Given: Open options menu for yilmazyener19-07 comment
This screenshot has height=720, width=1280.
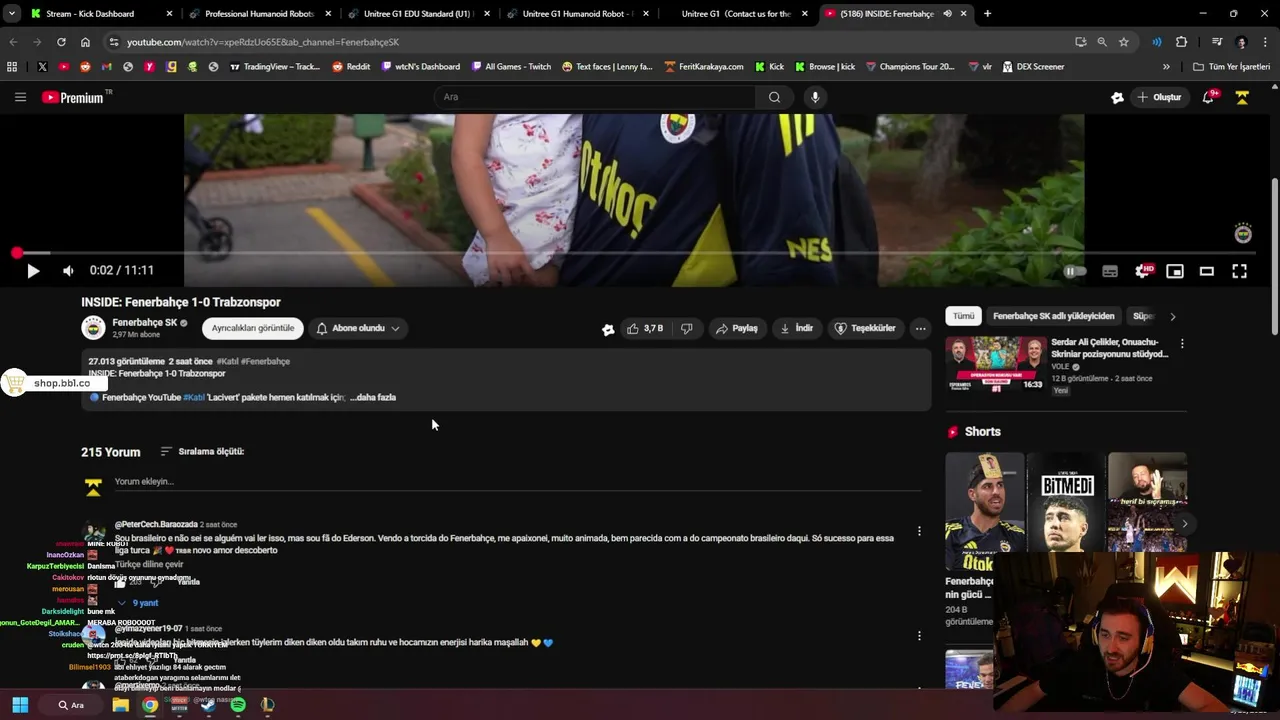Looking at the screenshot, I should (x=919, y=635).
